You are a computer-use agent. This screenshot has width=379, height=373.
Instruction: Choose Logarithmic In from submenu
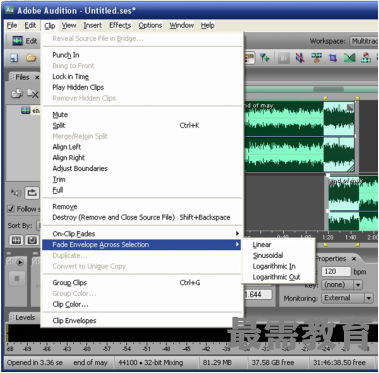(x=274, y=266)
